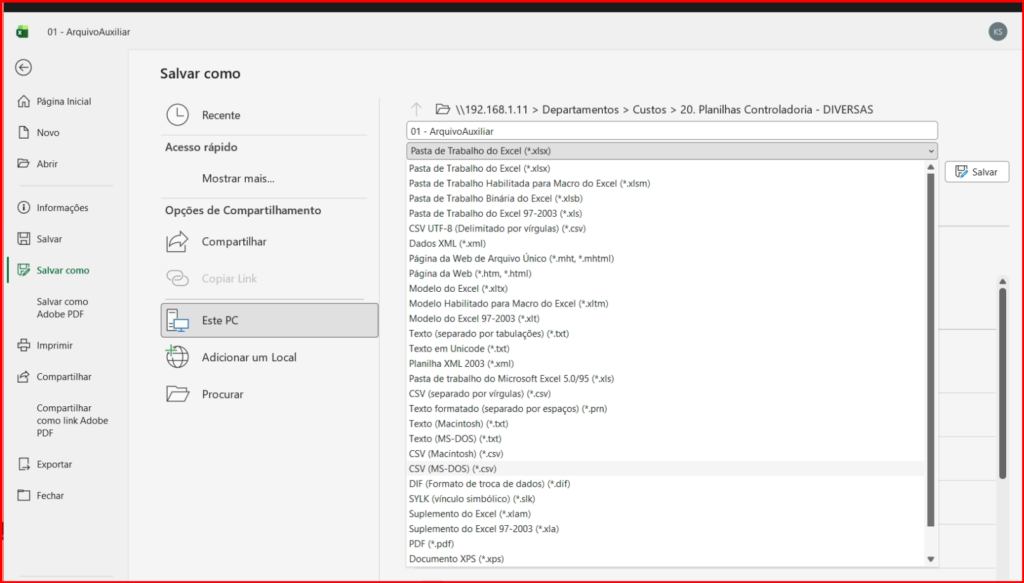The width and height of the screenshot is (1024, 583).
Task: Click Mostrar mais link under Acesso rápido
Action: pyautogui.click(x=238, y=179)
